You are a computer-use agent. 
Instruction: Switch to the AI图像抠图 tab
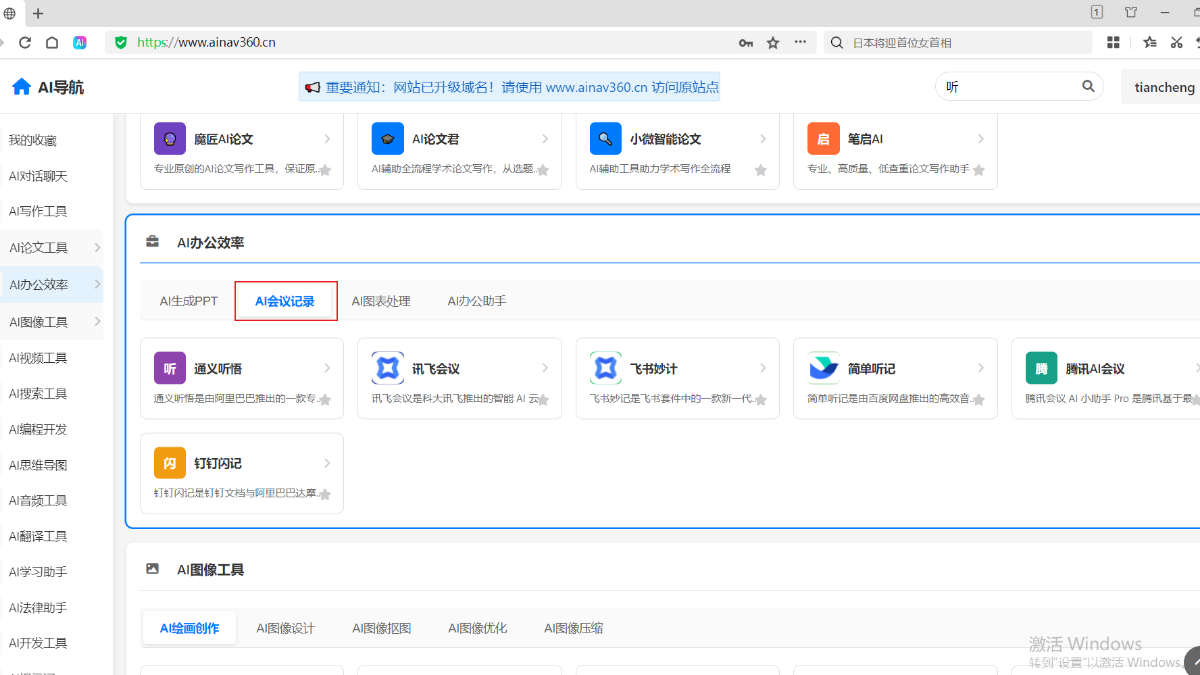[x=381, y=628]
